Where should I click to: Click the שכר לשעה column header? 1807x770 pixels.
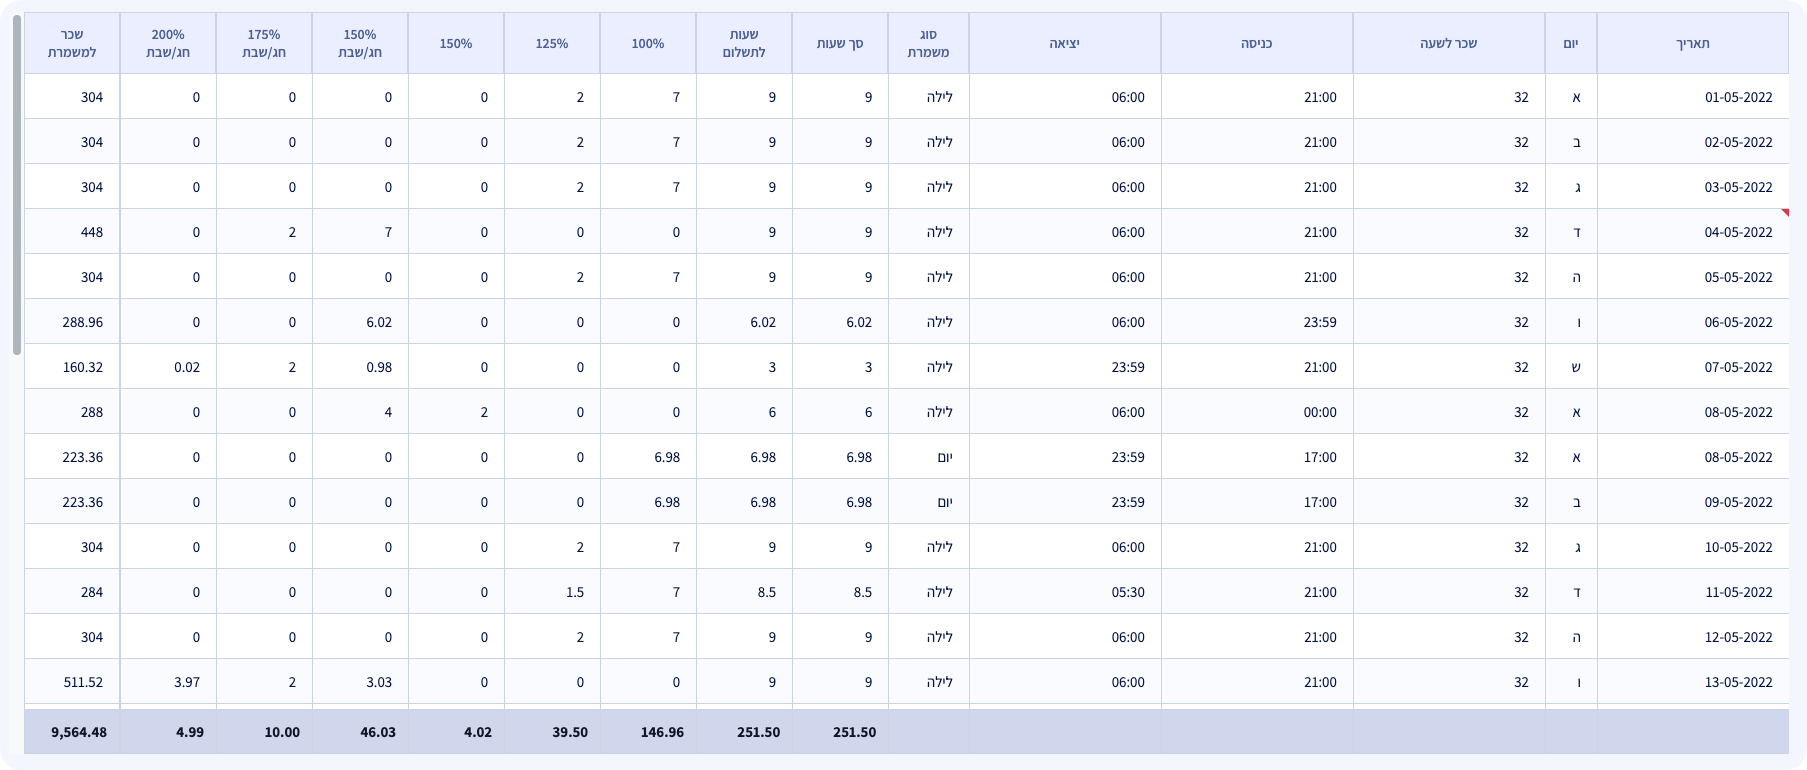[x=1448, y=43]
